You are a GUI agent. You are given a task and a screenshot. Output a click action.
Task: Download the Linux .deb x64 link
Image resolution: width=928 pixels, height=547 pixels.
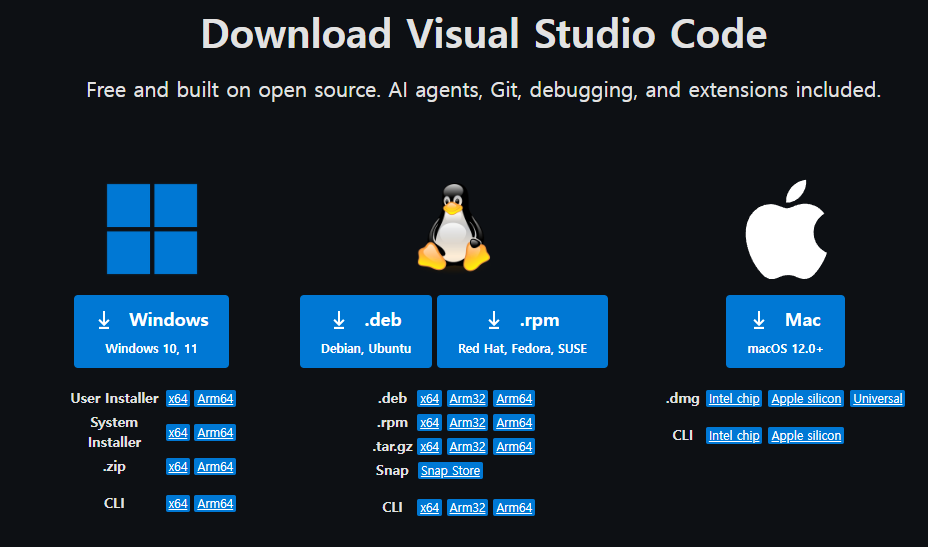[429, 398]
